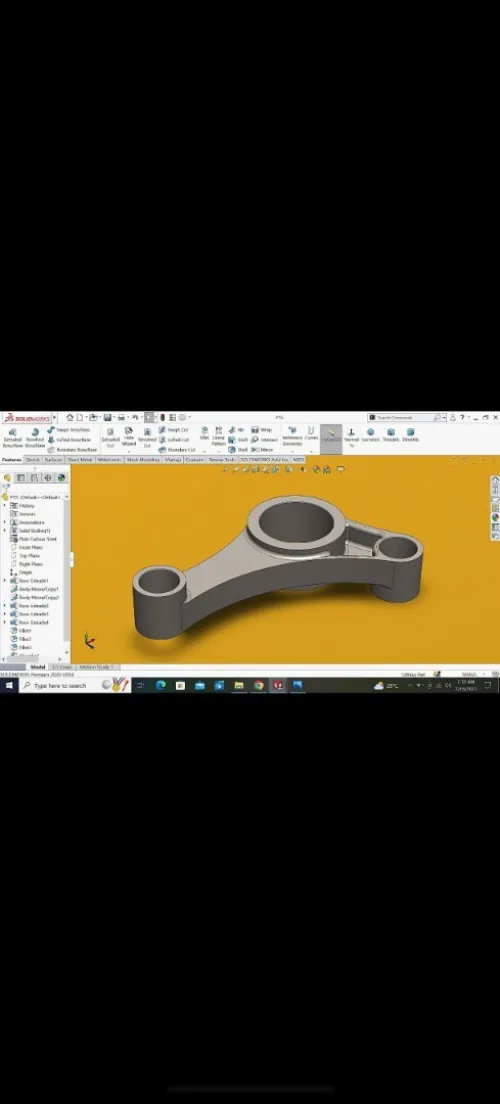Select the Mirror tool
This screenshot has height=1104, width=500.
[263, 449]
